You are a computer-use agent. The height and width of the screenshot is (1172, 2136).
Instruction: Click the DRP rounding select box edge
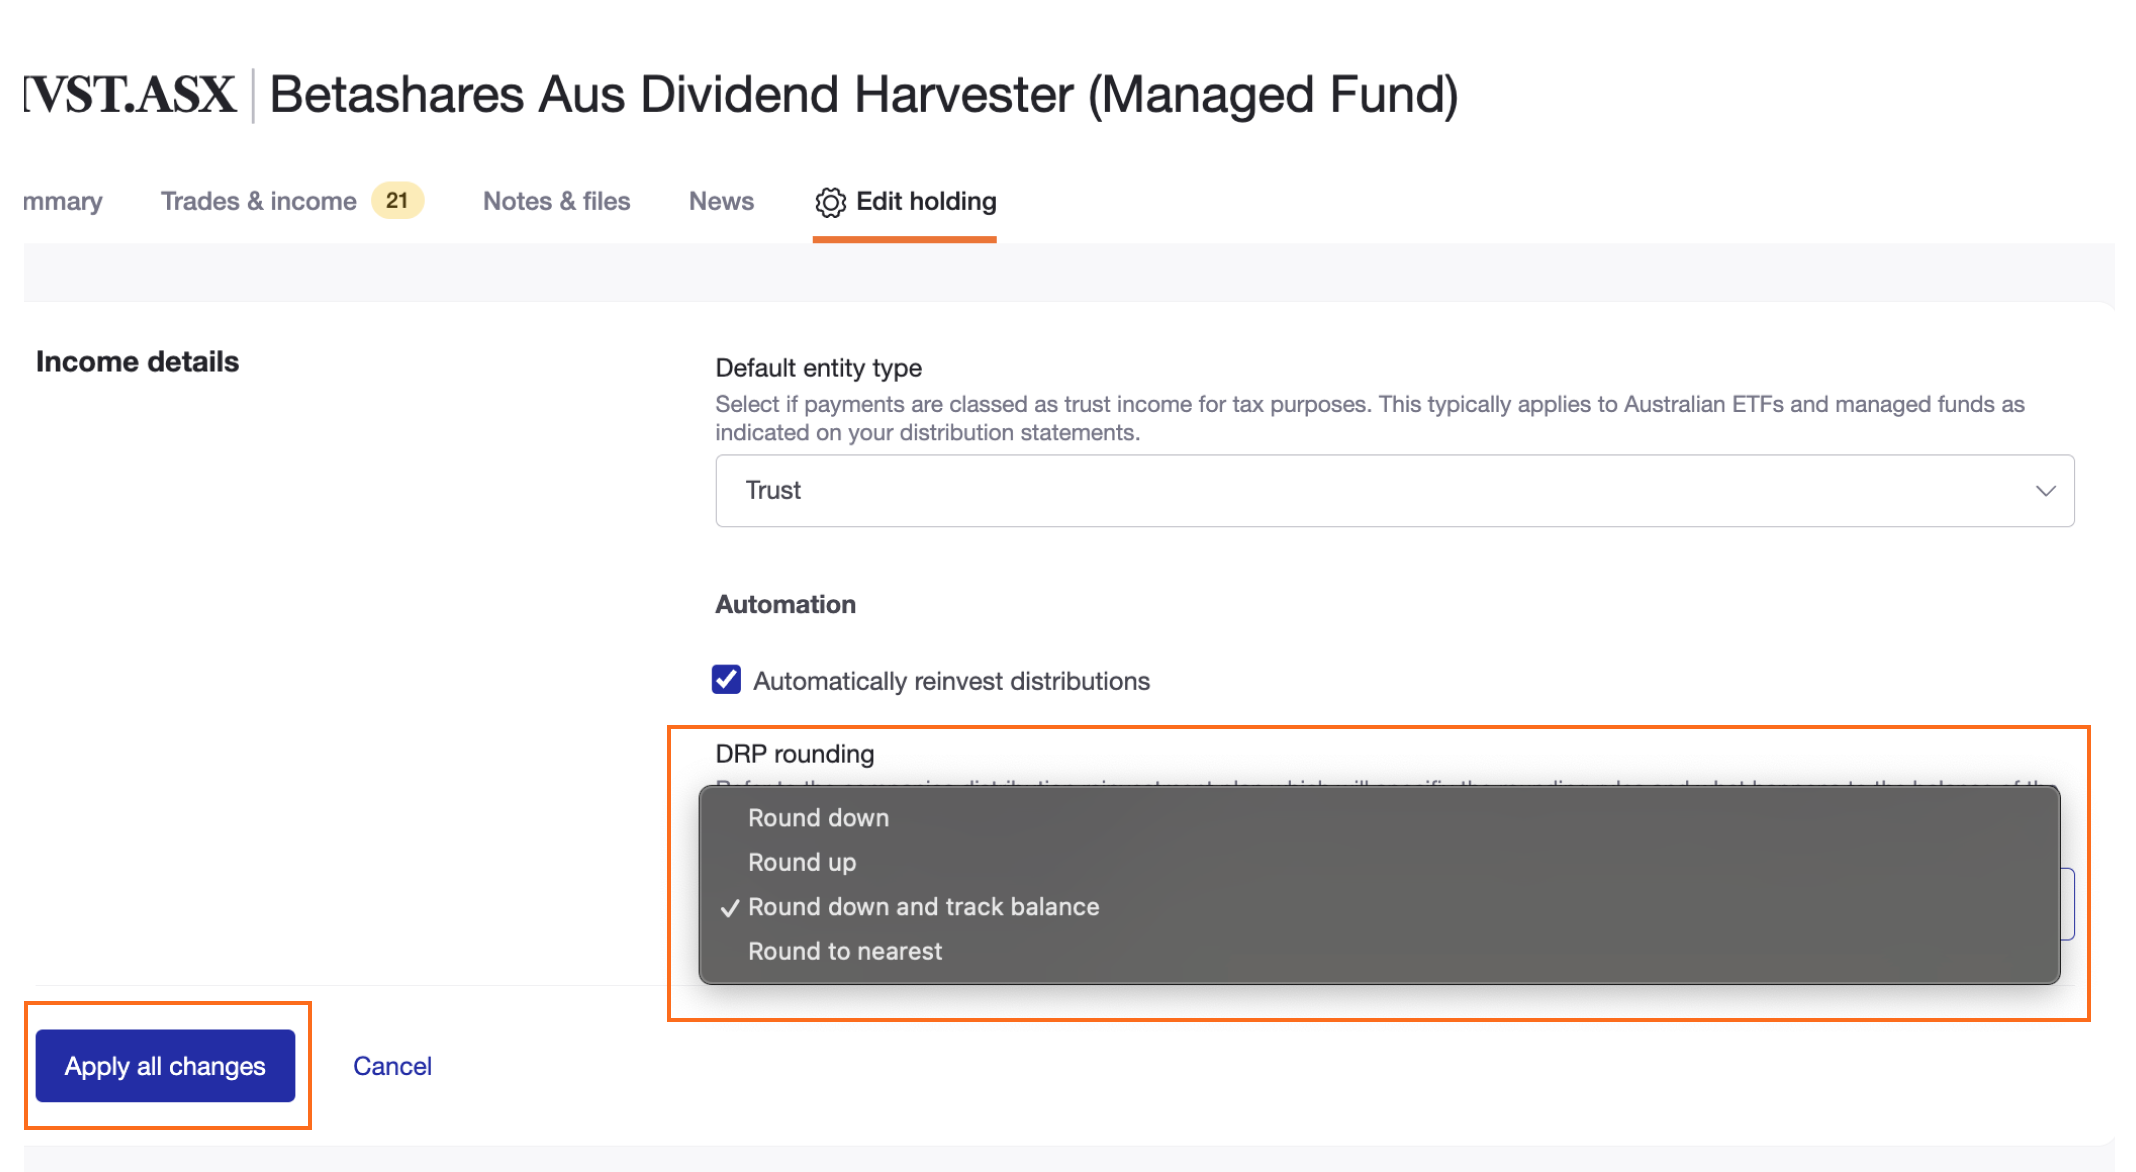pos(2068,904)
